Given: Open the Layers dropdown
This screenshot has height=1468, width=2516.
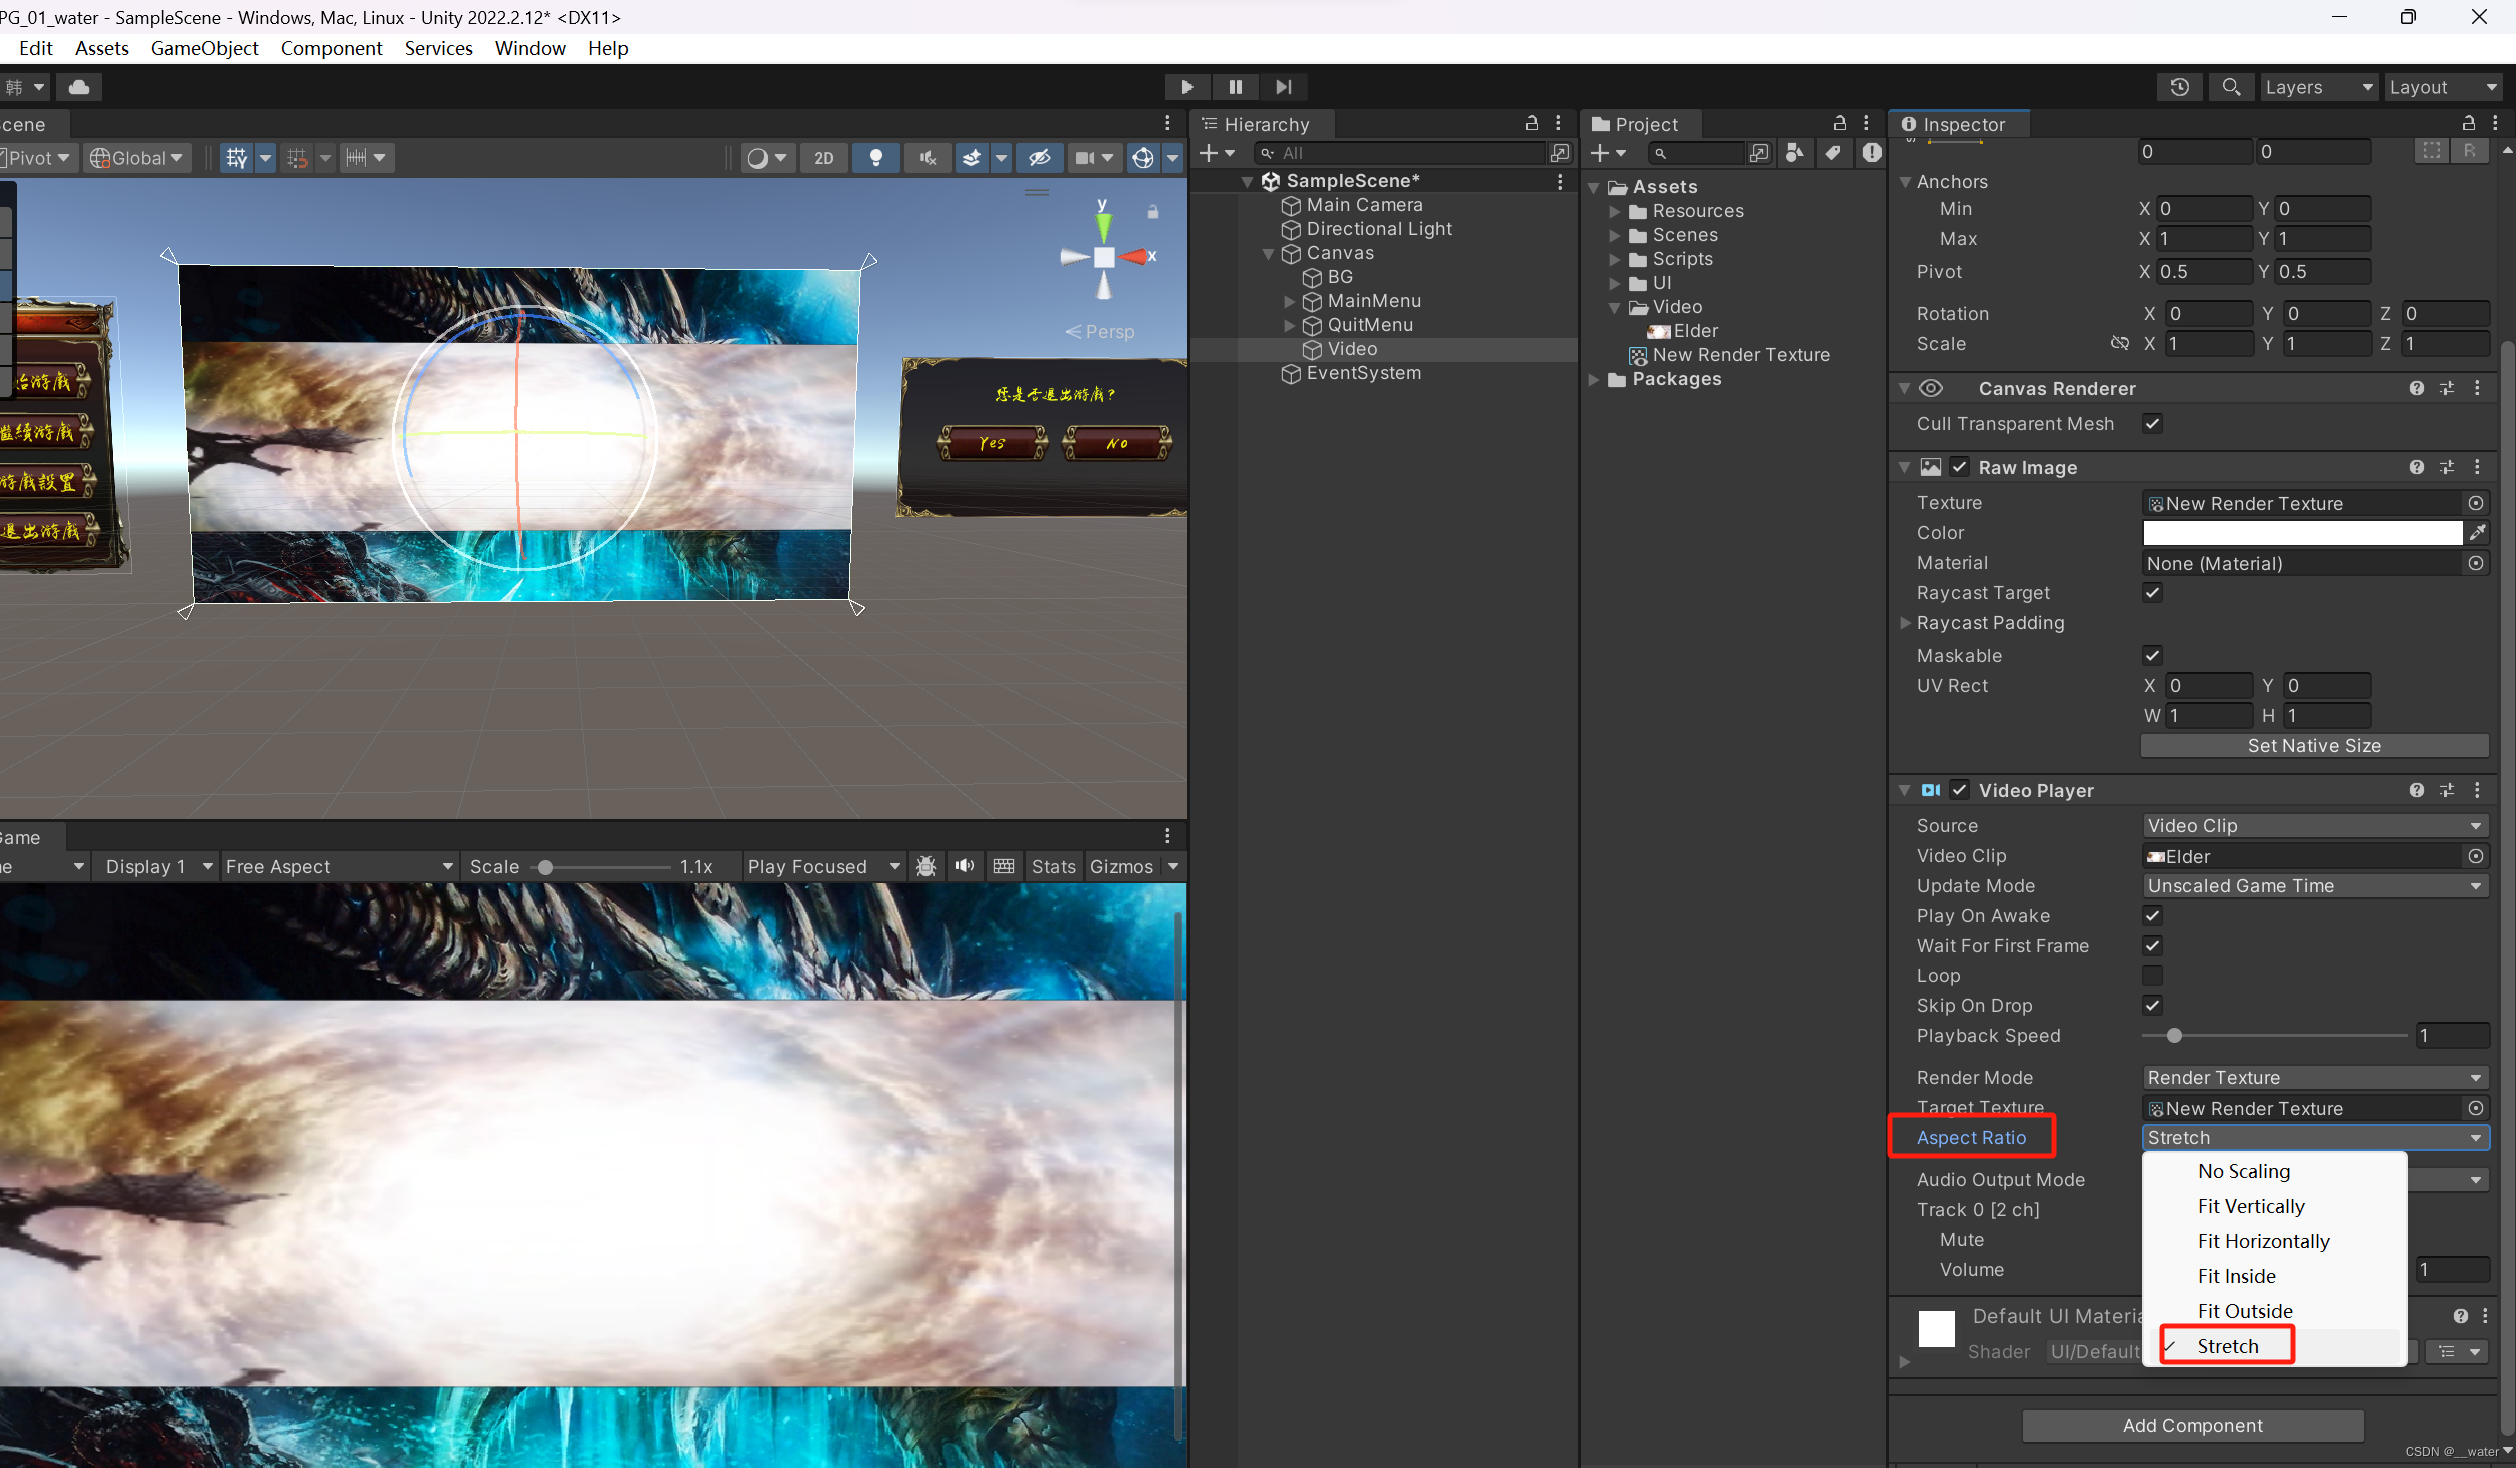Looking at the screenshot, I should pyautogui.click(x=2318, y=87).
